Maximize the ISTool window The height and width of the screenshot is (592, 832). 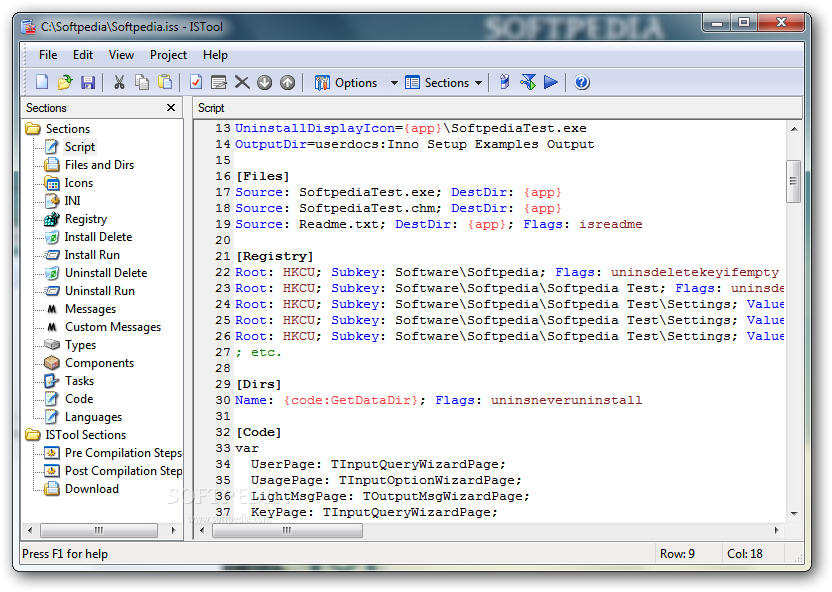tap(744, 22)
